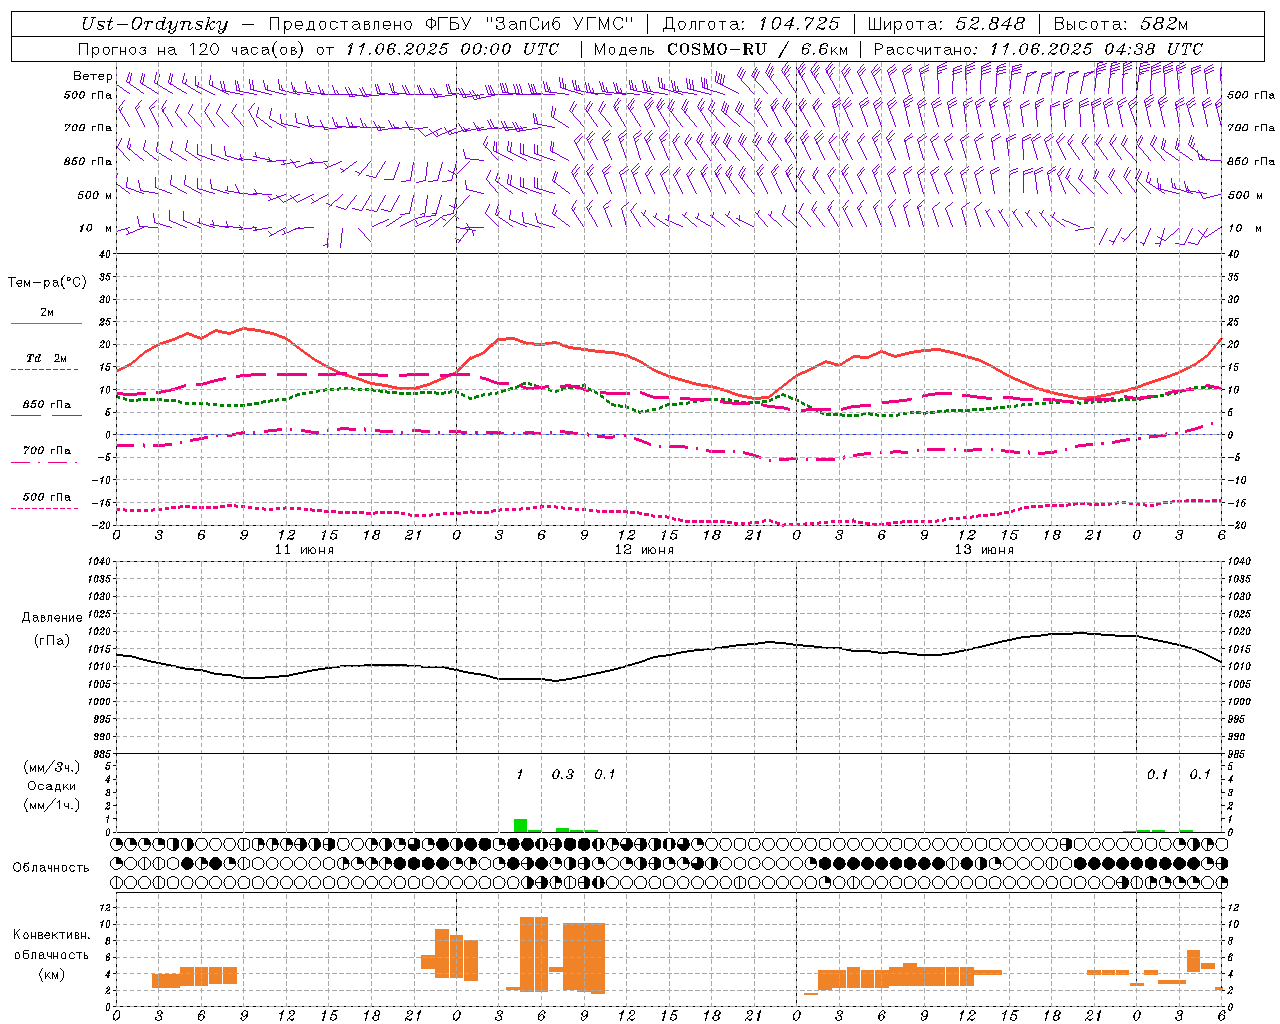Screen dimensions: 1280x1024
Task: Click the 'Ветер' wind panel label
Action: [92, 76]
